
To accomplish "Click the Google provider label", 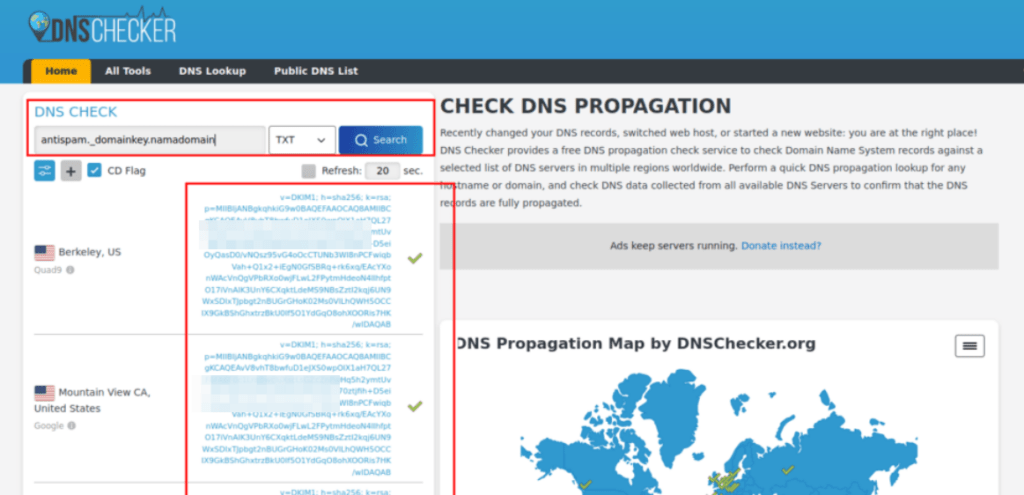I will click(49, 426).
